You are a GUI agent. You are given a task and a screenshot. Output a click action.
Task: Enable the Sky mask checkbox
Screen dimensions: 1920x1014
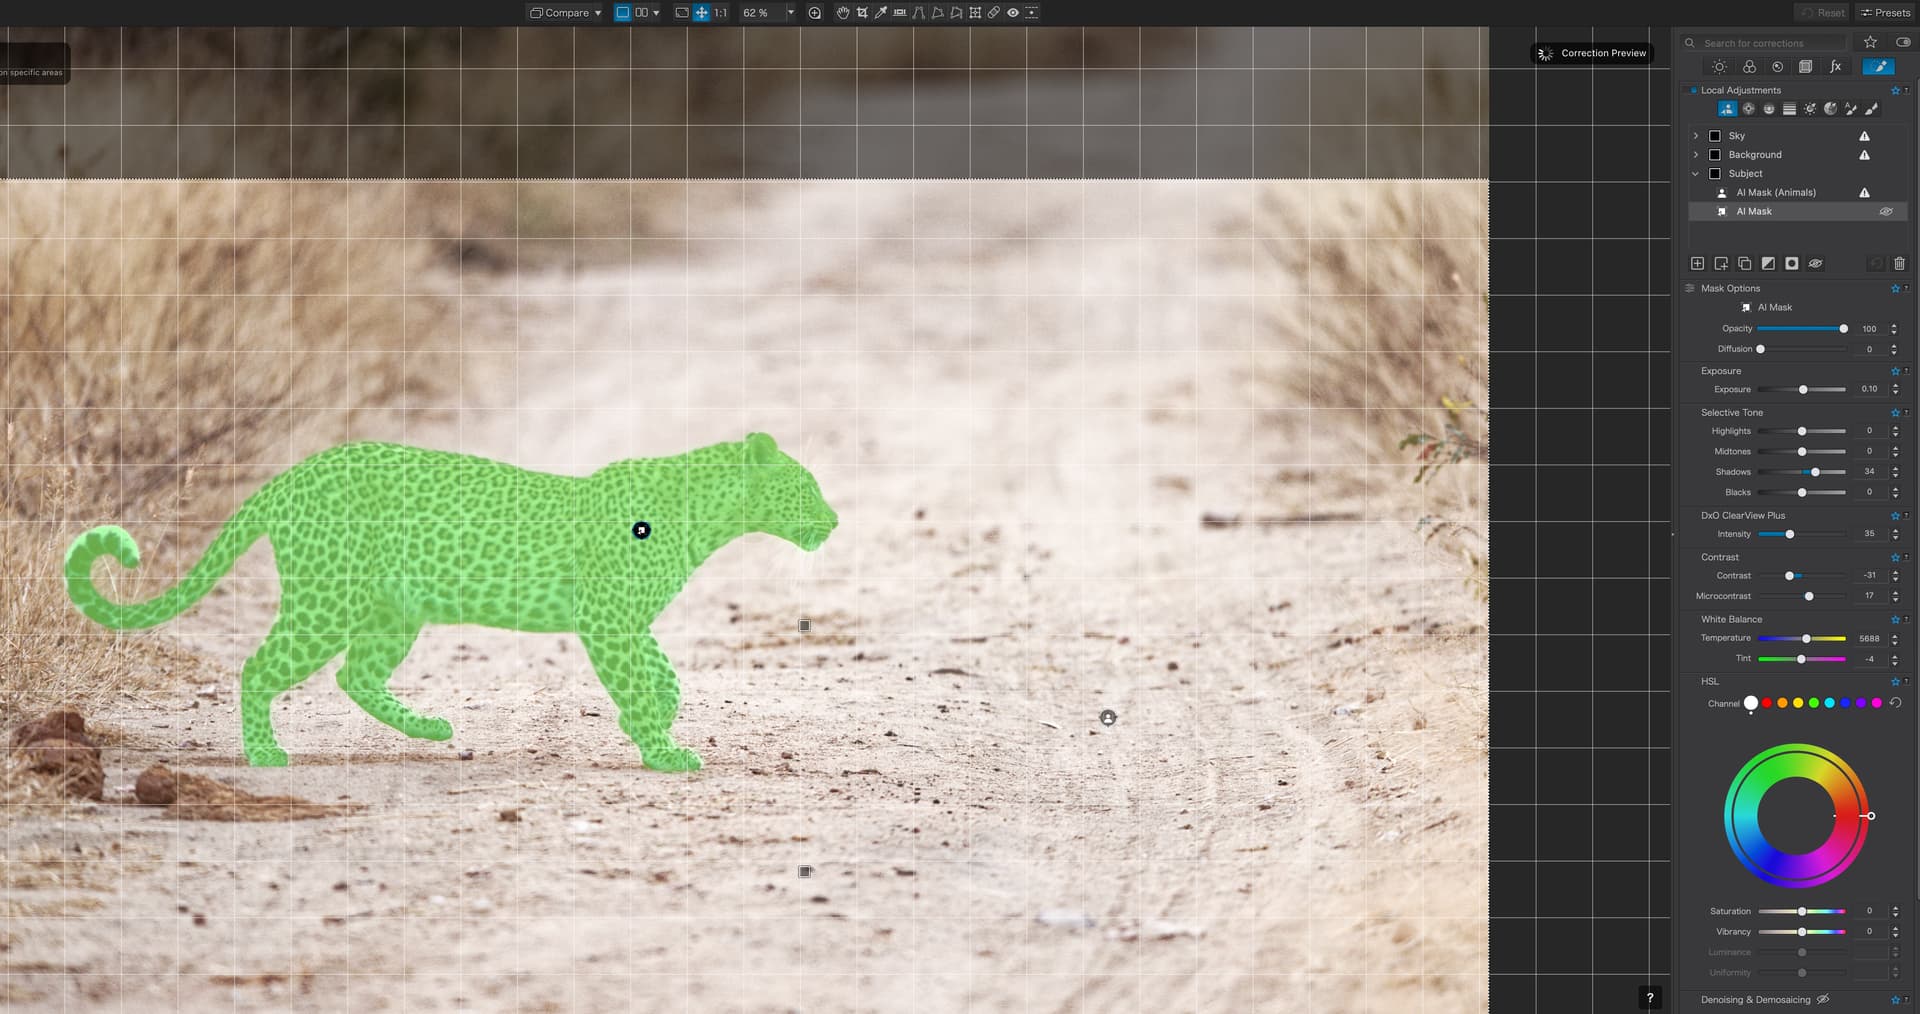click(1715, 136)
